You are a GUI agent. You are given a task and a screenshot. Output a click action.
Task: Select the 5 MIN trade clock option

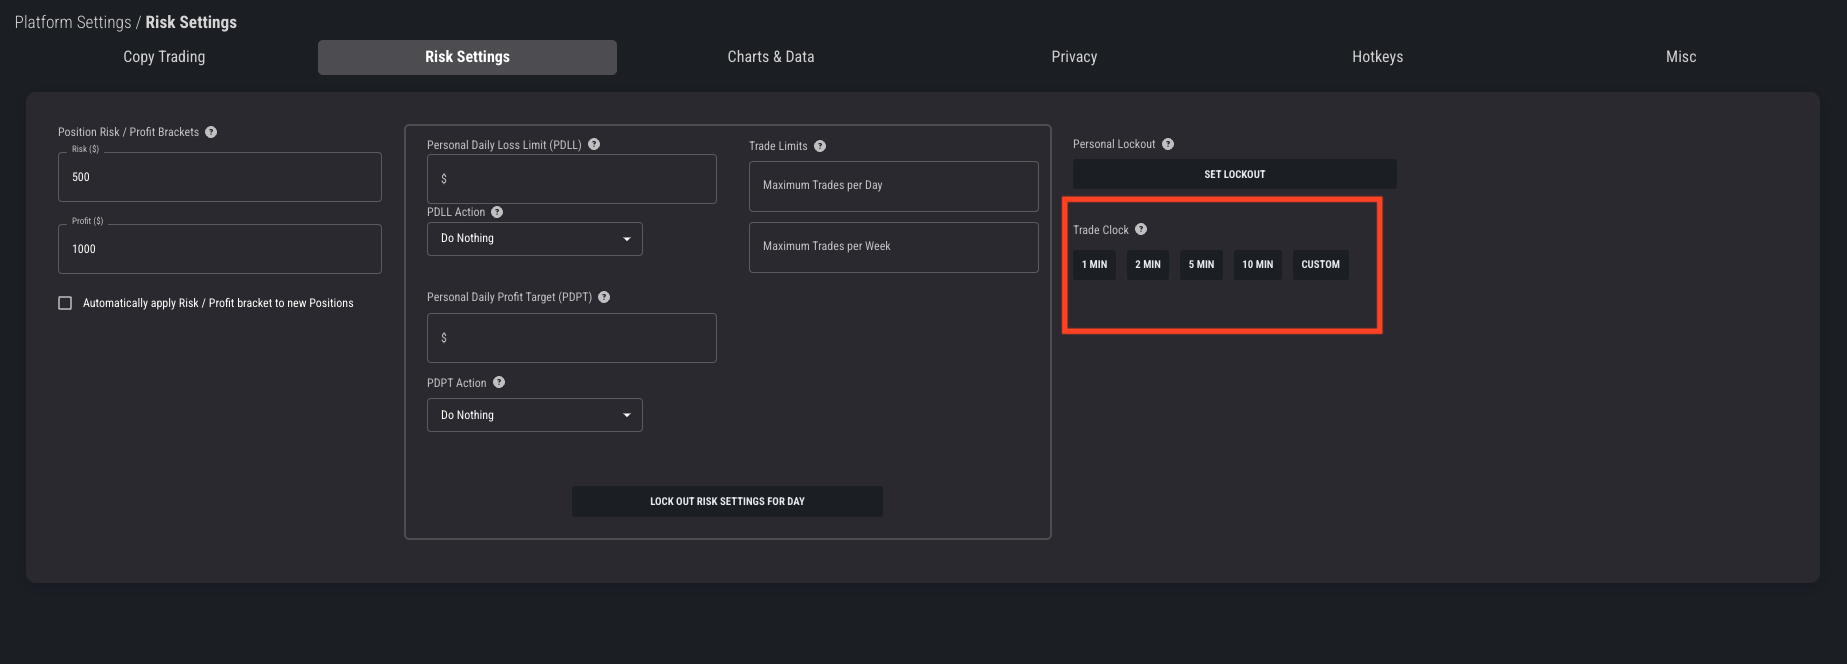[1201, 265]
